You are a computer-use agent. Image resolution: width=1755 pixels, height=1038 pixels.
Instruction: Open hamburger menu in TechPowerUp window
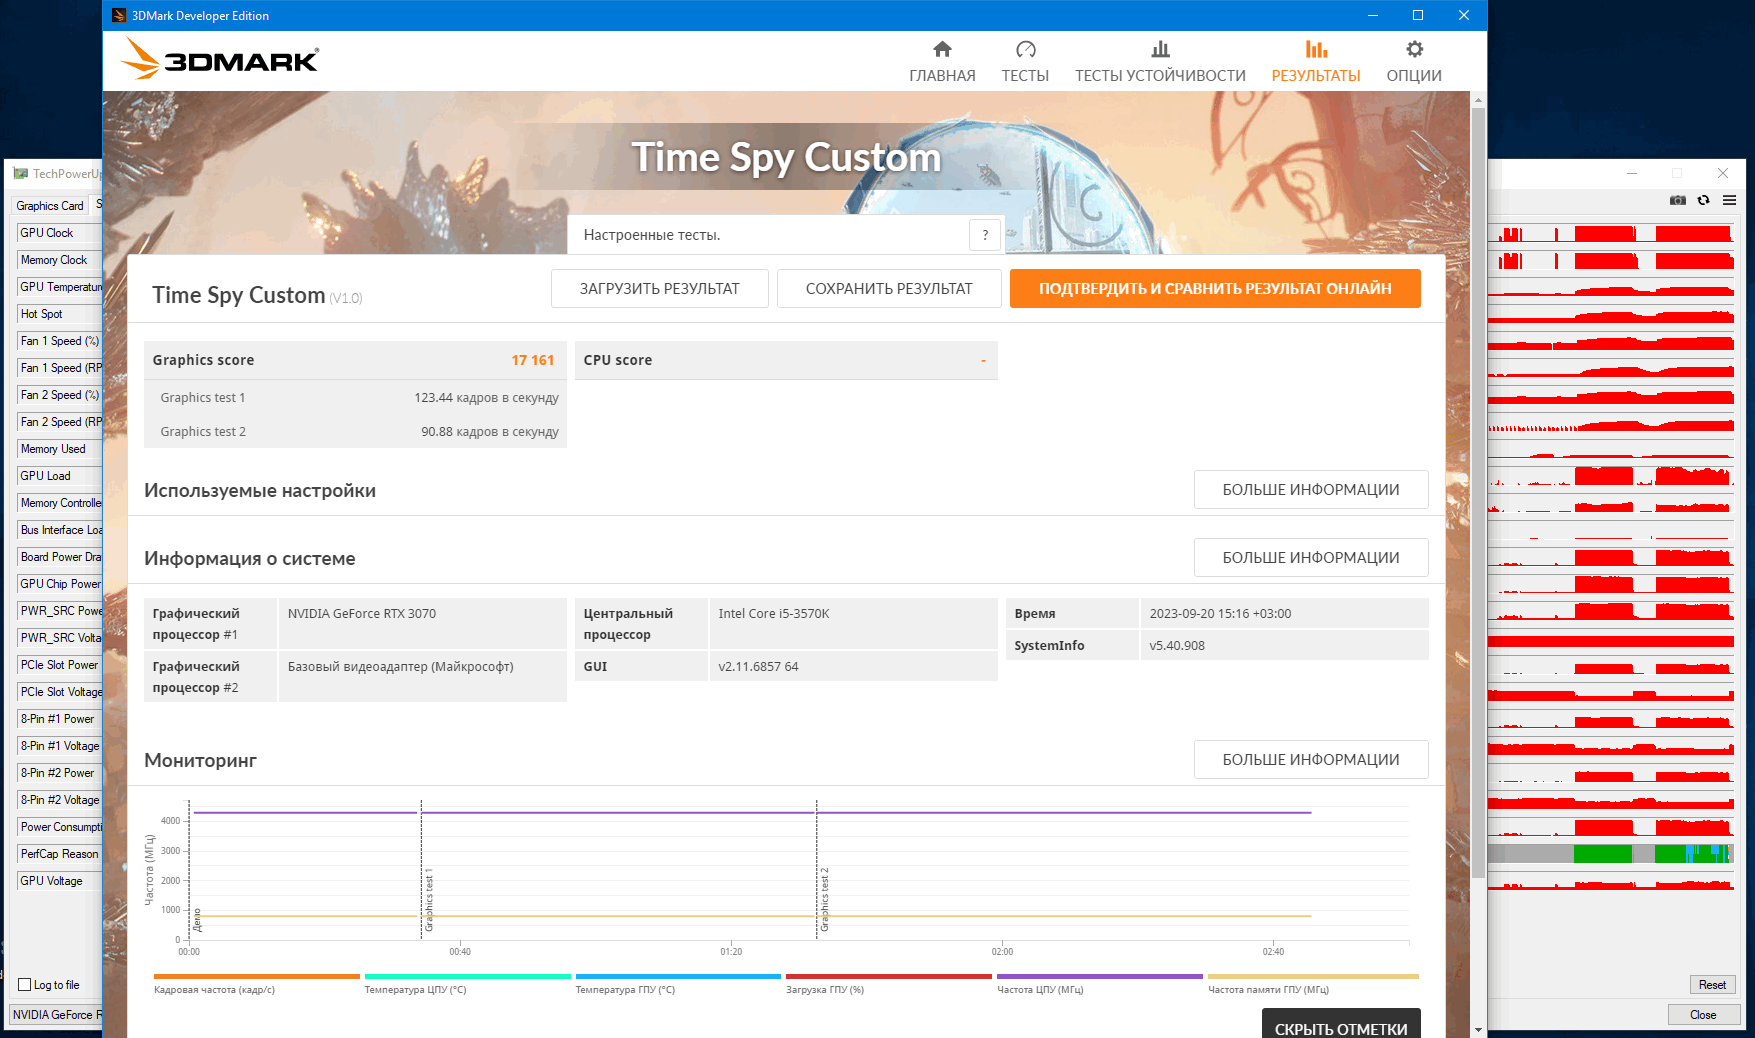coord(1729,200)
